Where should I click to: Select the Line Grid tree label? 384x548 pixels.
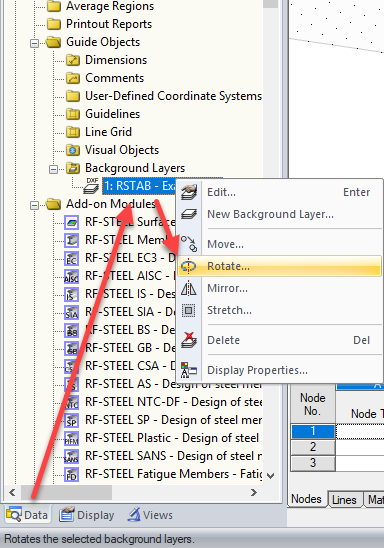(108, 132)
